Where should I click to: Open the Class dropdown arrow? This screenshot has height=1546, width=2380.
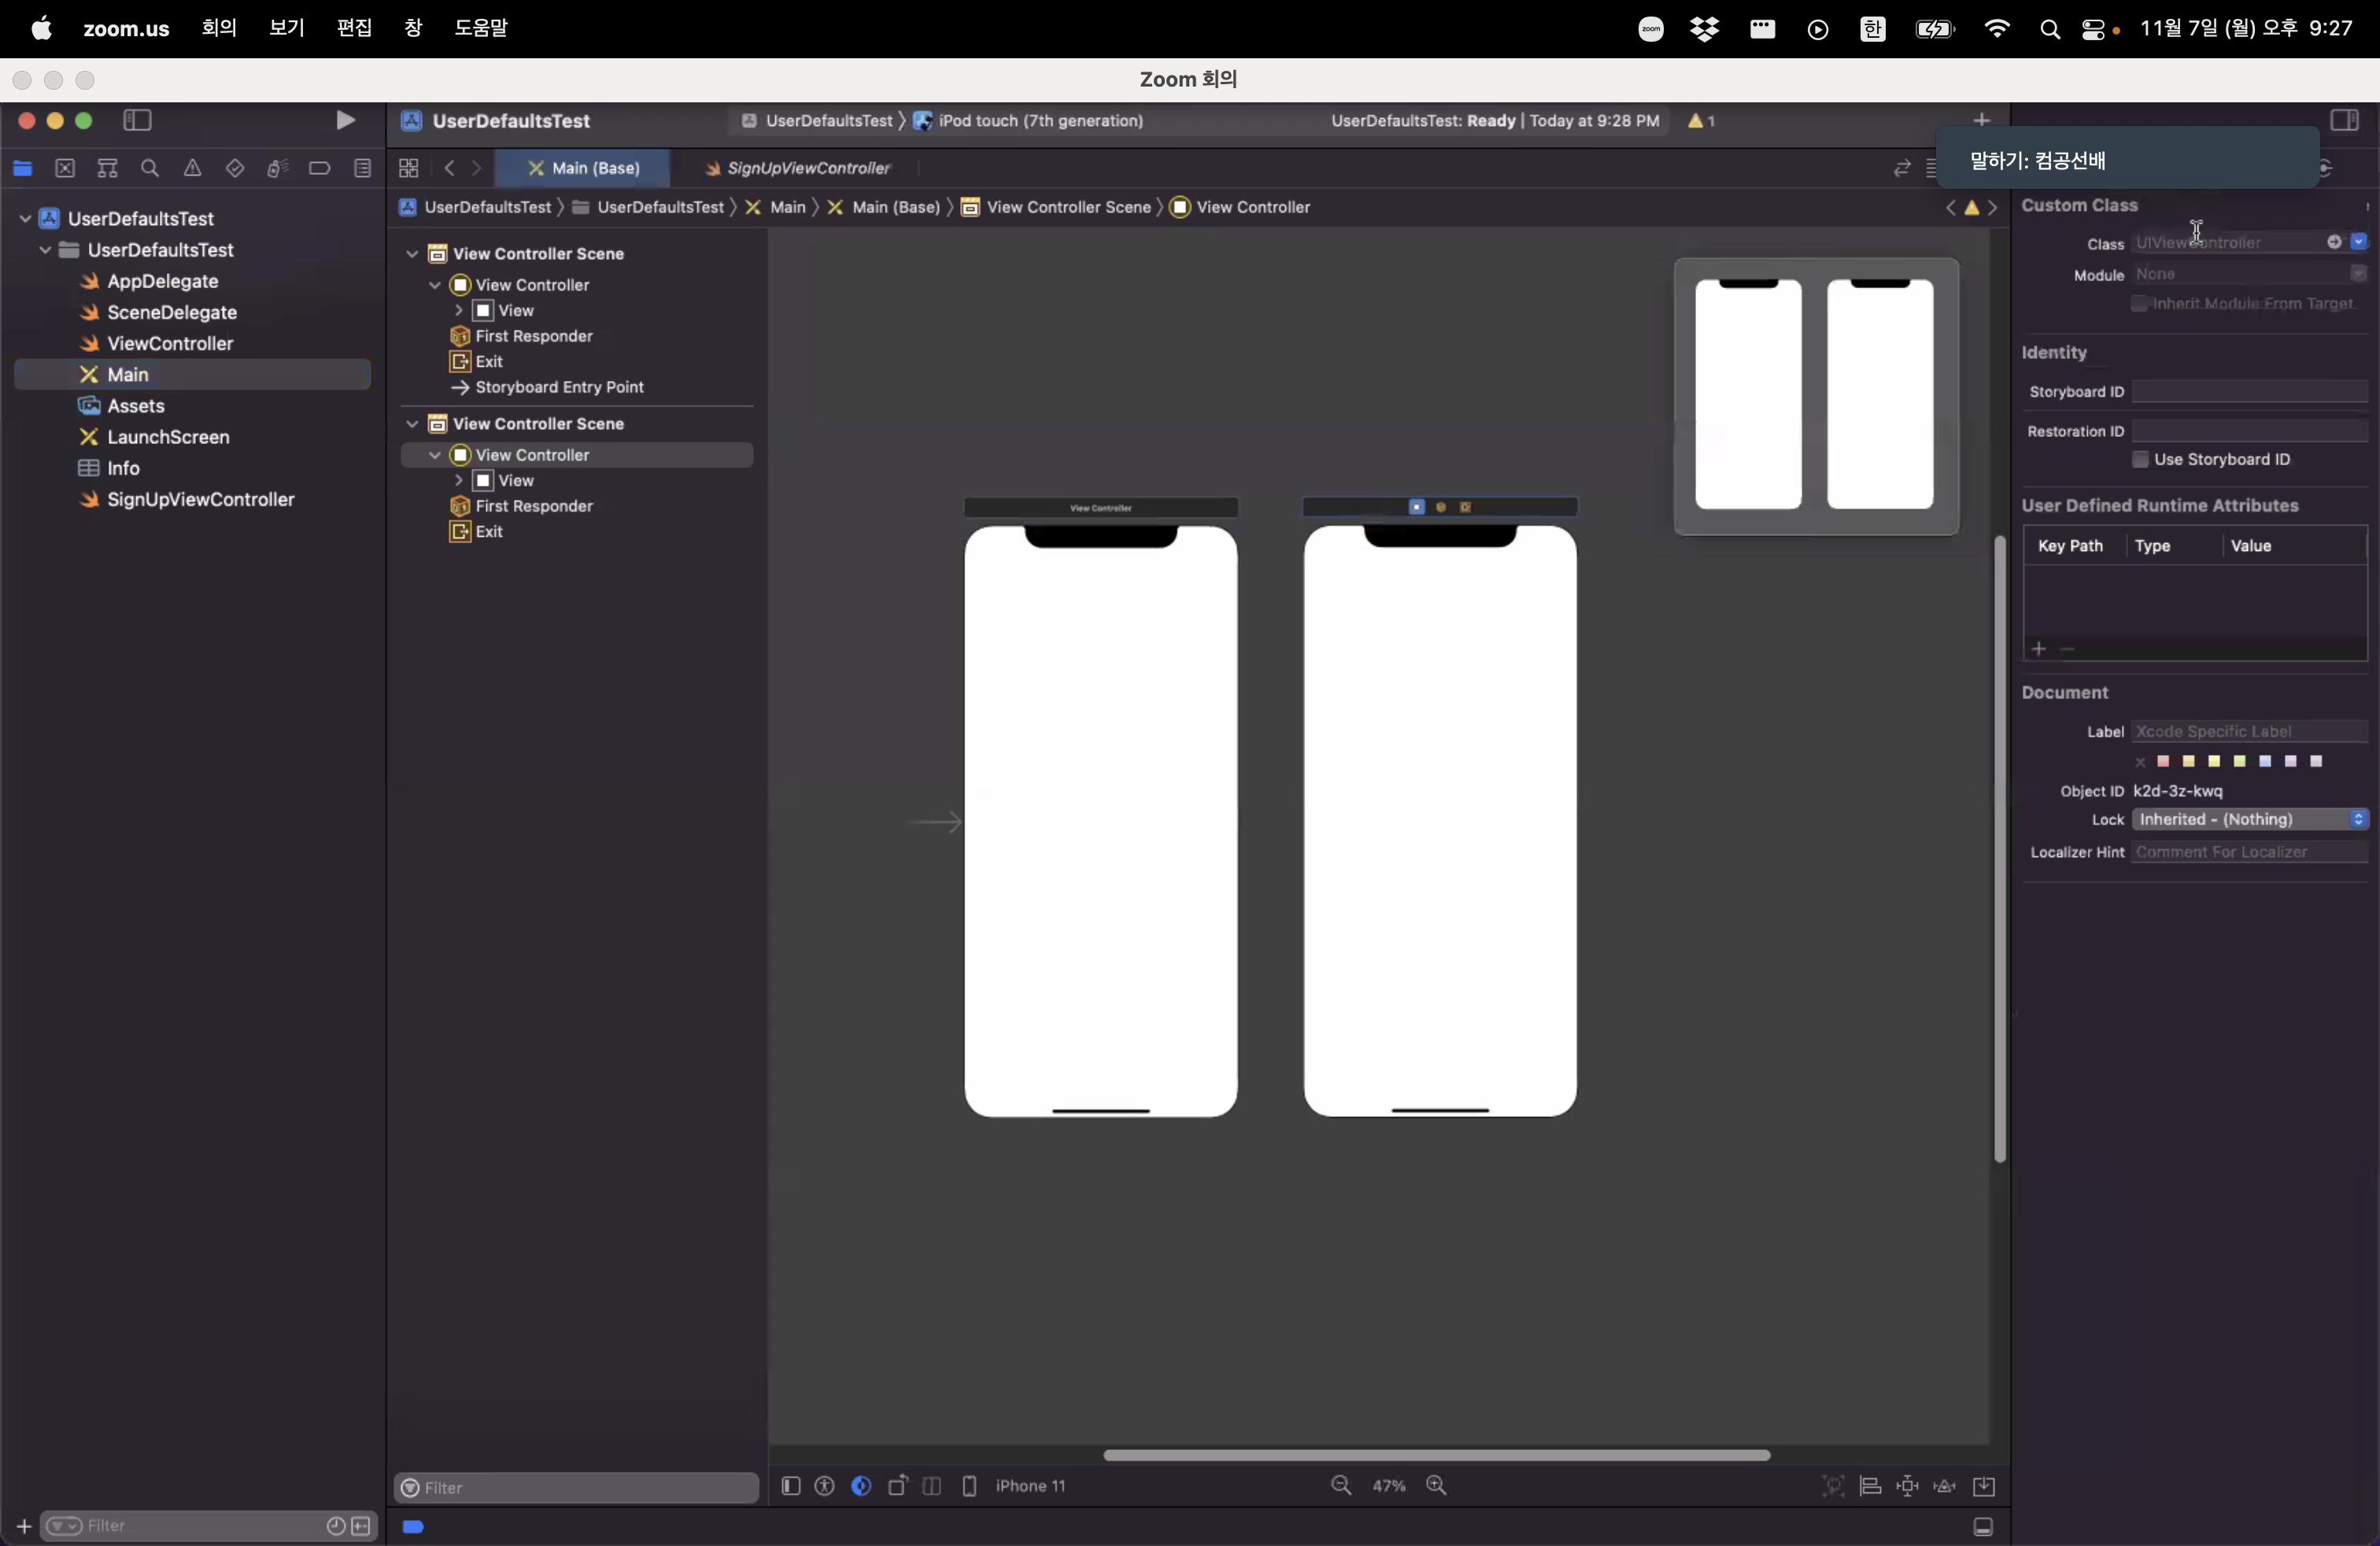(2359, 242)
